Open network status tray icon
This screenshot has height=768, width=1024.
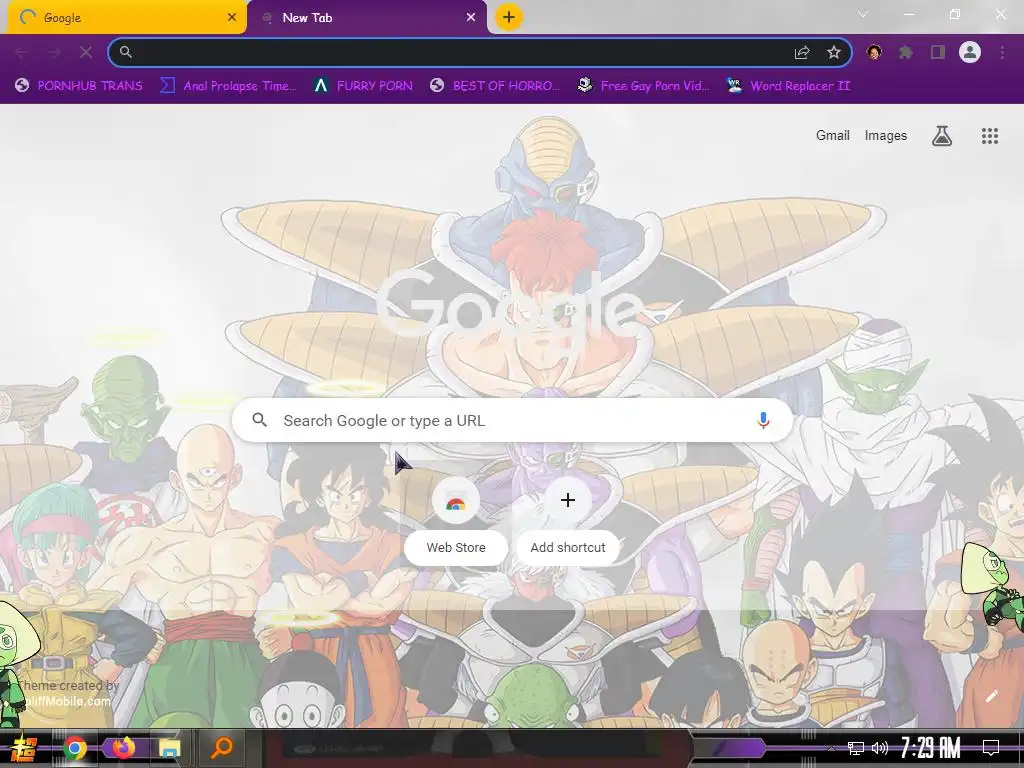pos(856,748)
